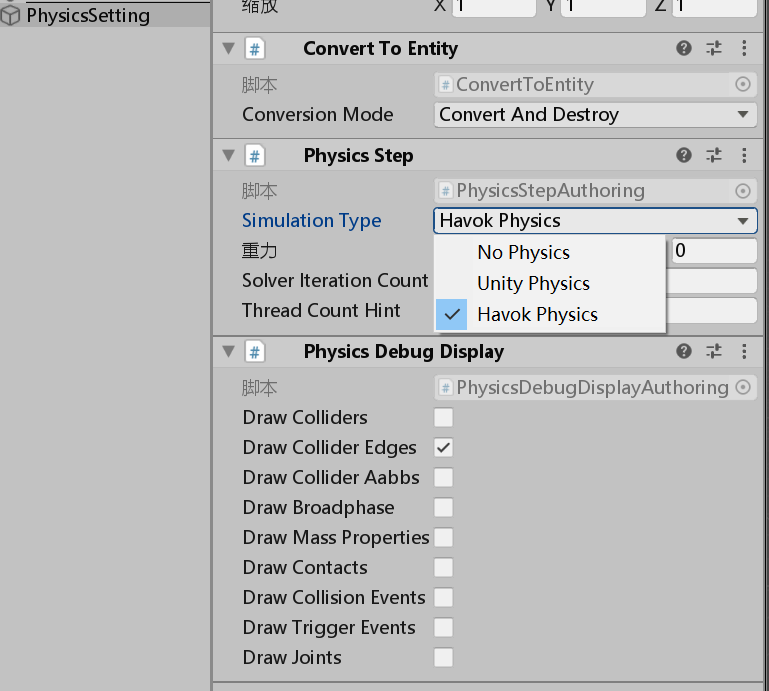Open the Conversion Mode dropdown

[595, 115]
